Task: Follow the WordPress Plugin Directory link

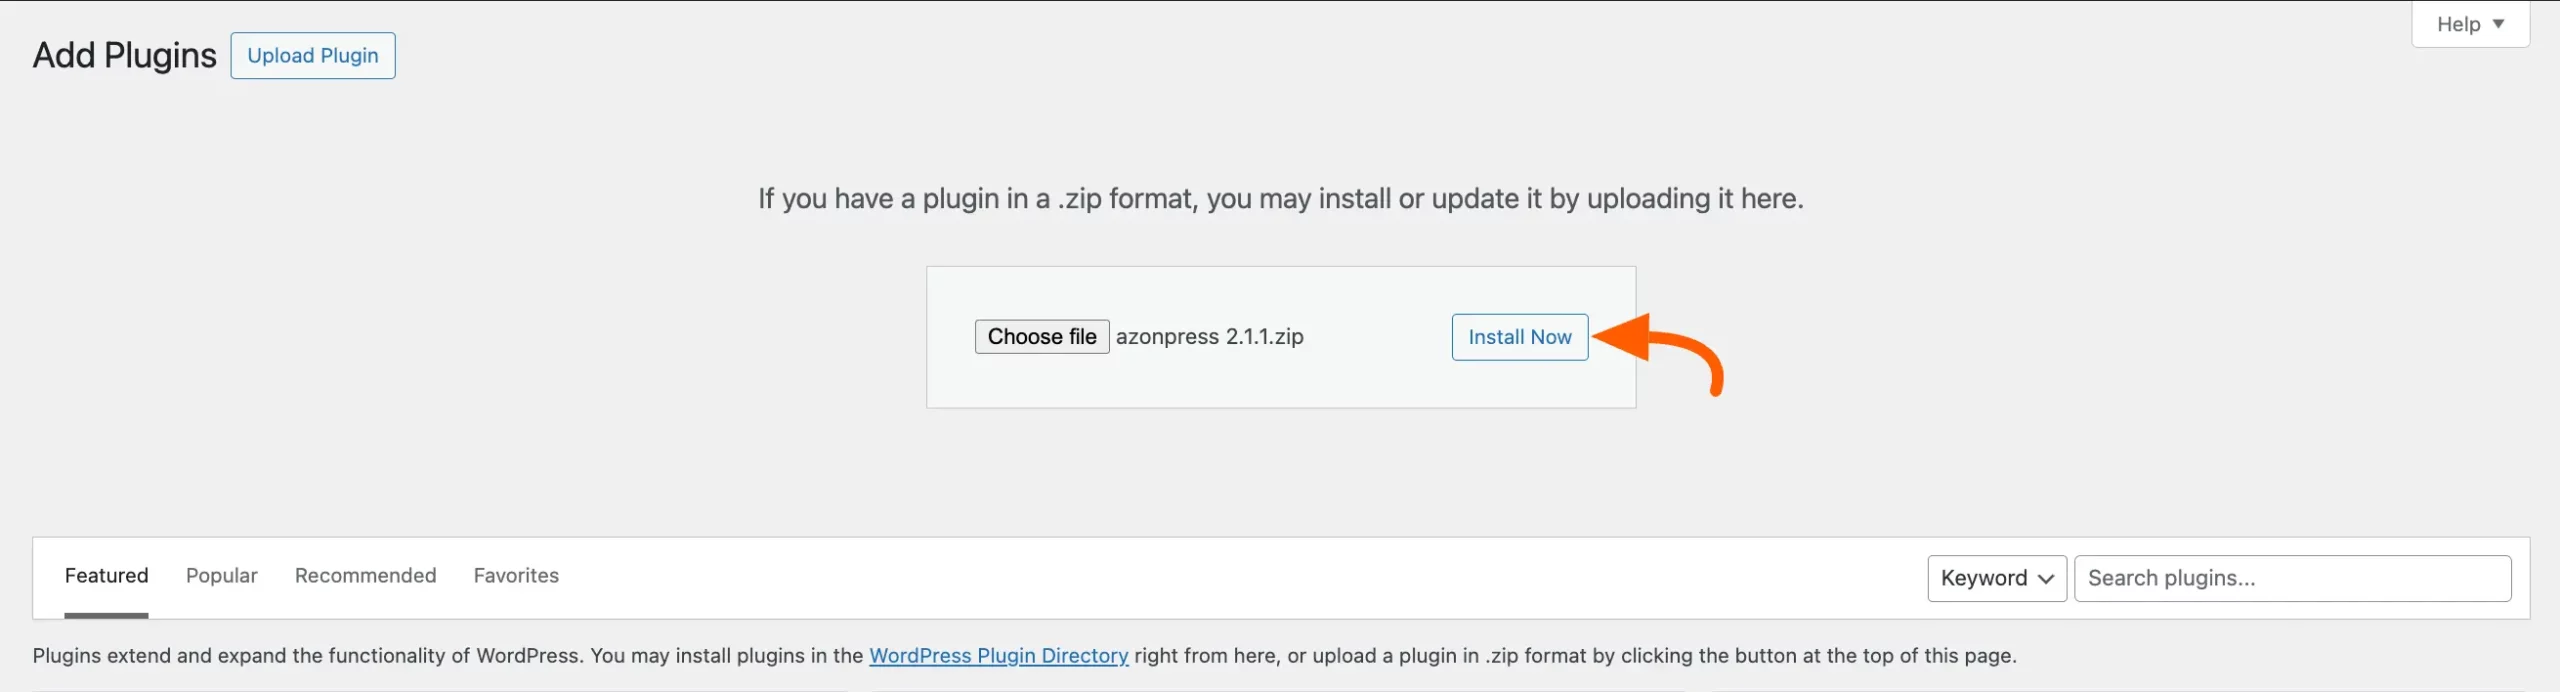Action: [999, 656]
